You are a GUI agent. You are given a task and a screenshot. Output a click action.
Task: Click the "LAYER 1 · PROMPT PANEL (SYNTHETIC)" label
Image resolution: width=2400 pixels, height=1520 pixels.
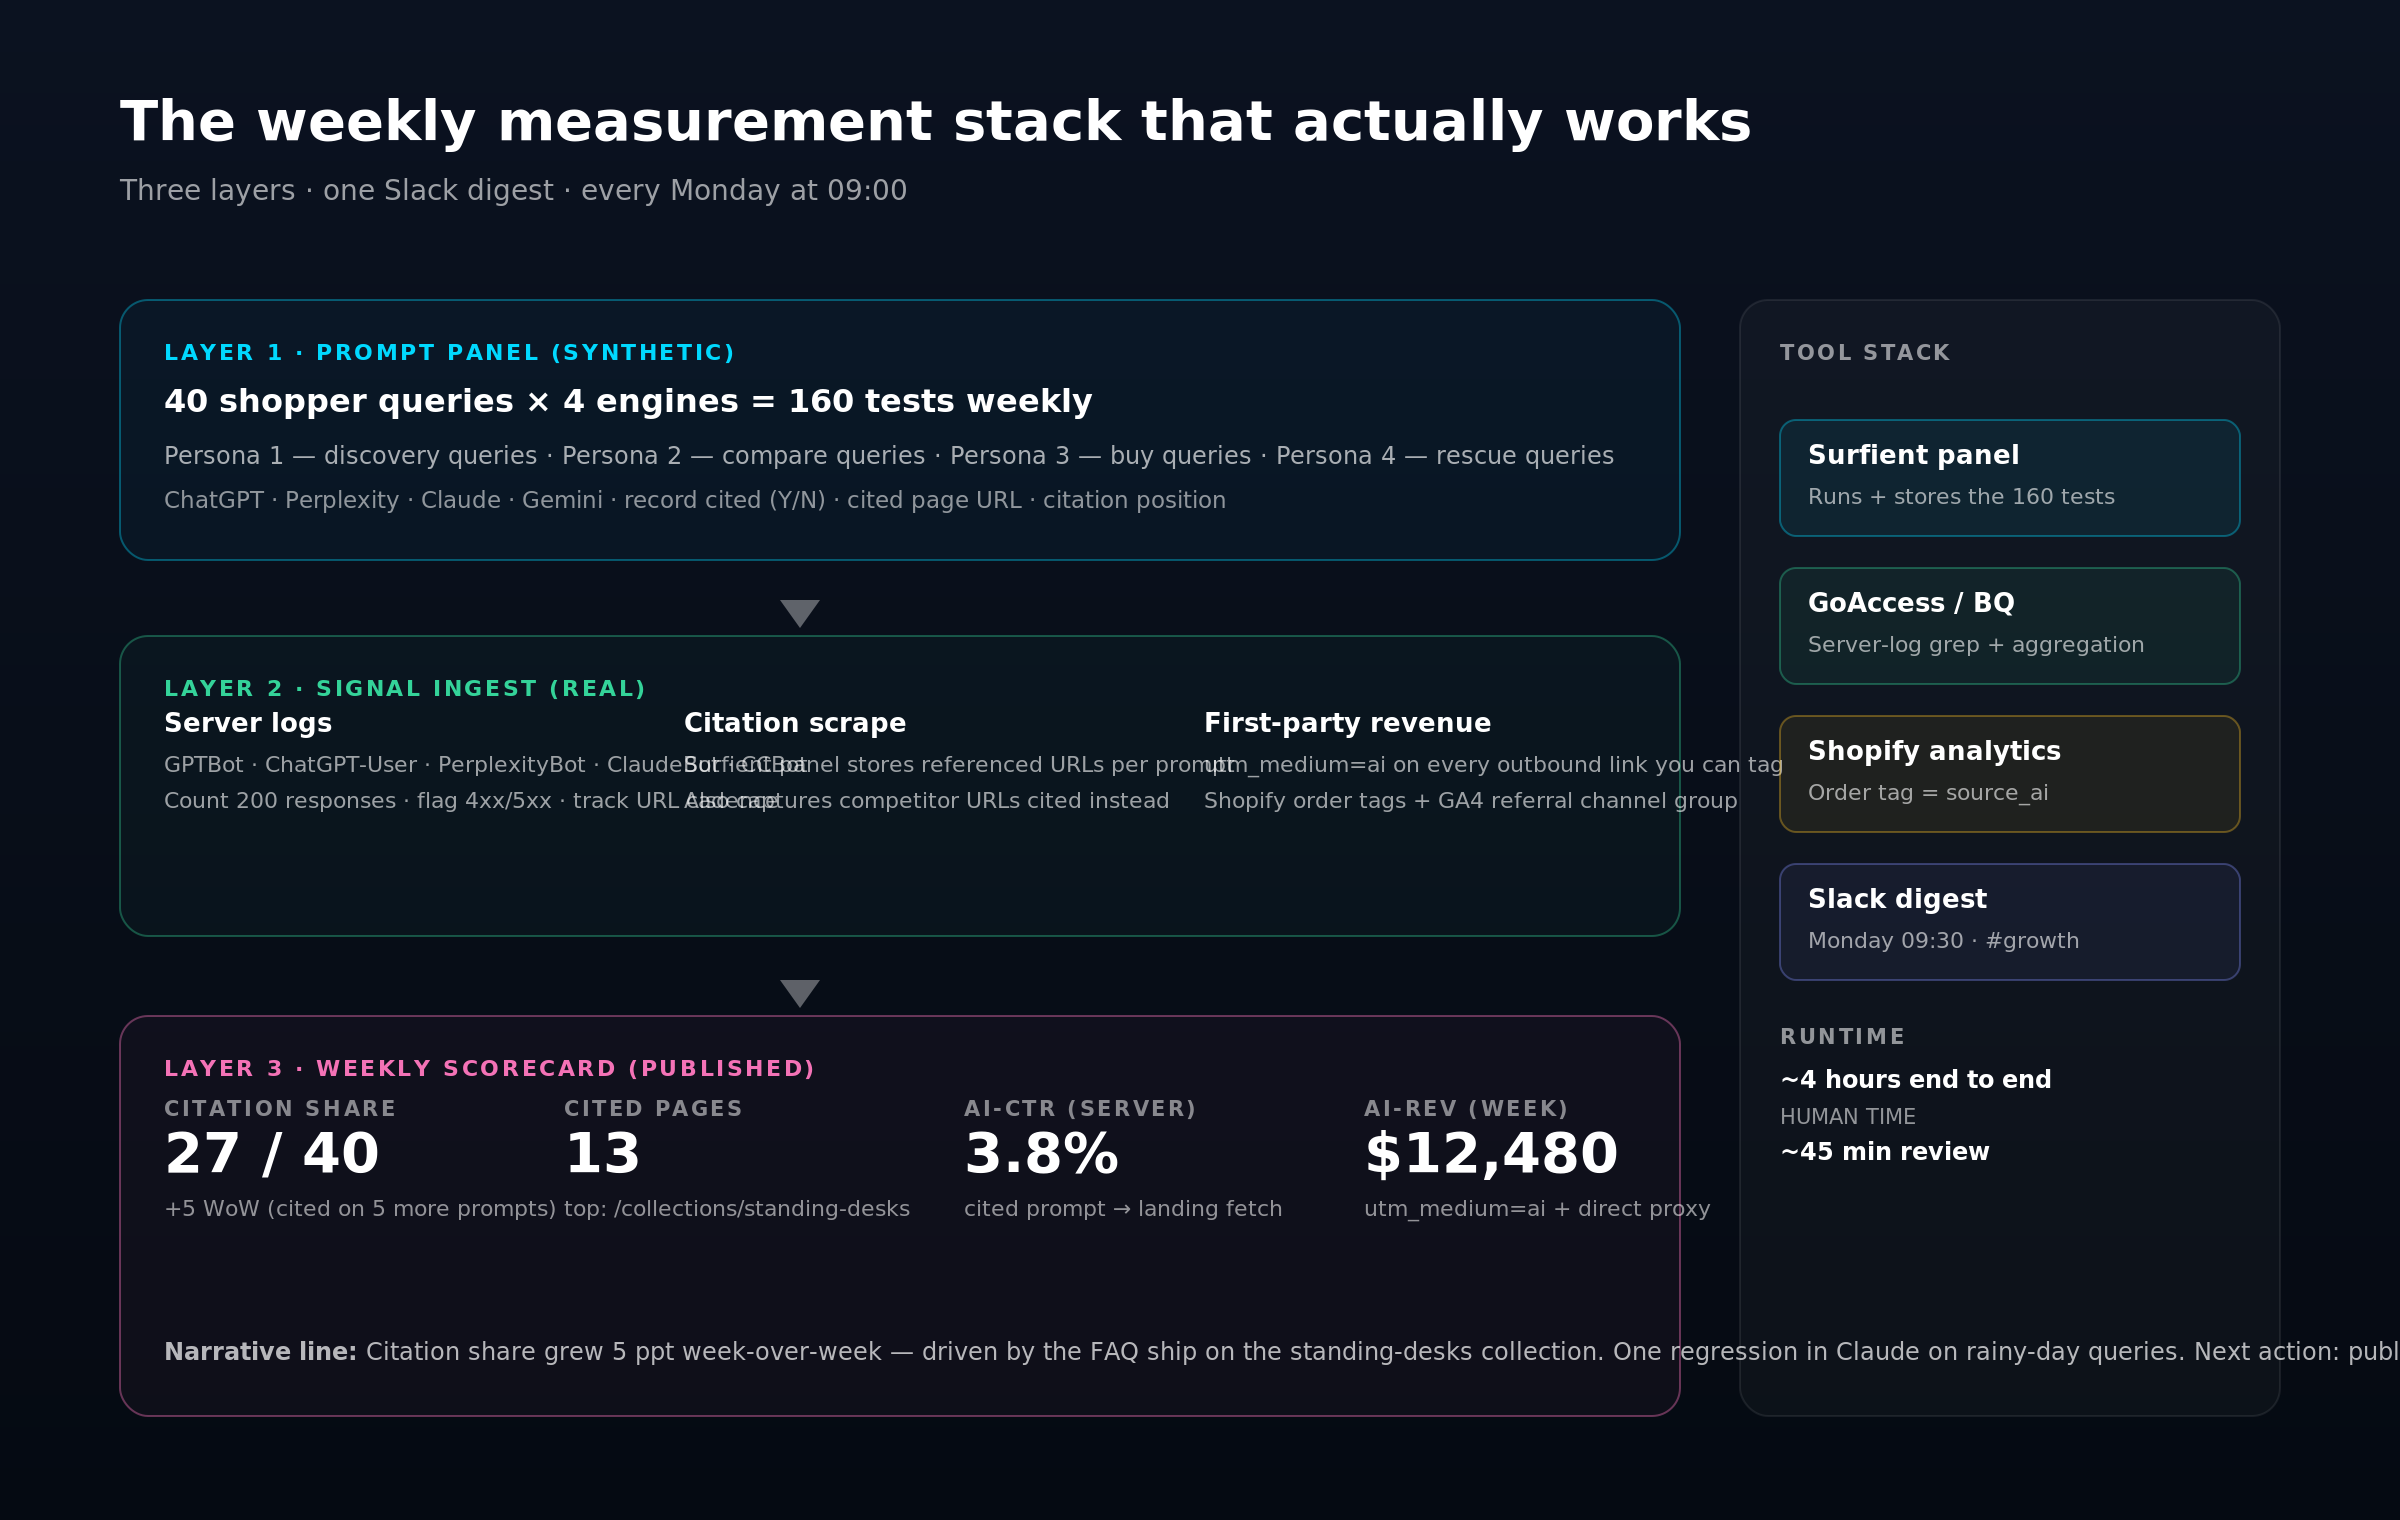click(449, 353)
